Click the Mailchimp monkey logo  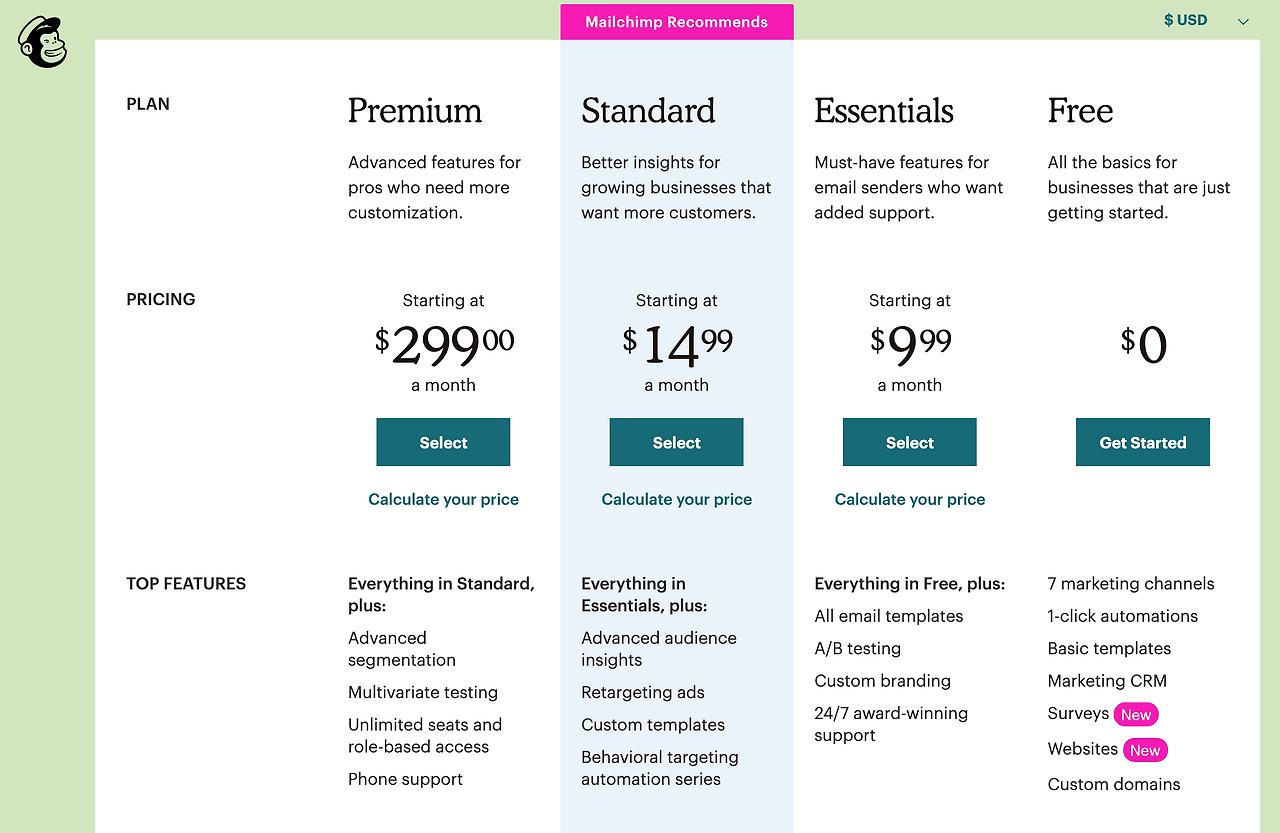pyautogui.click(x=42, y=42)
